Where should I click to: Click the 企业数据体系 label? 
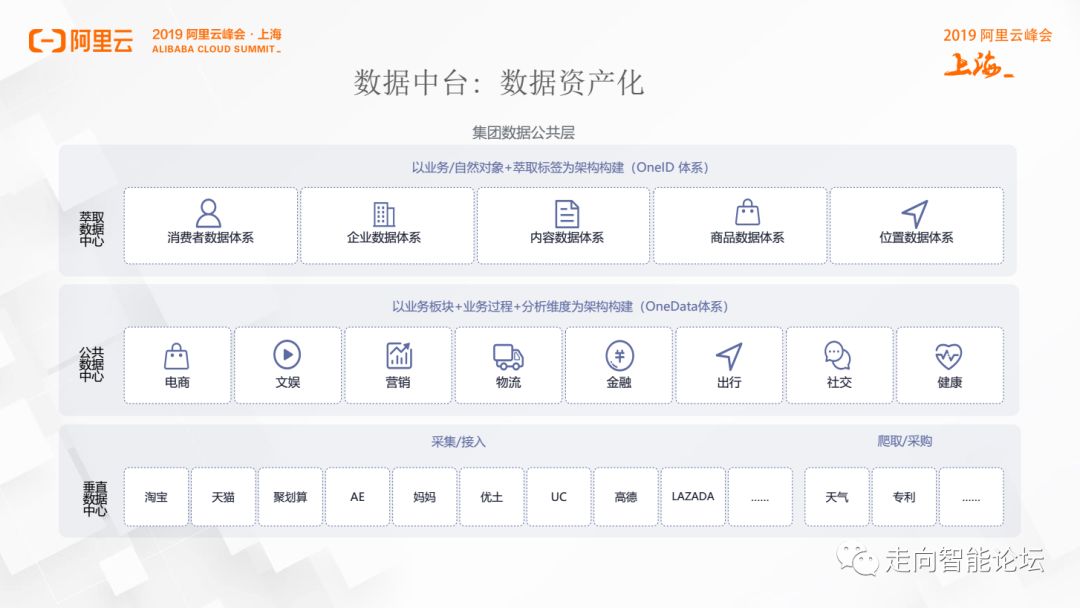[x=384, y=238]
